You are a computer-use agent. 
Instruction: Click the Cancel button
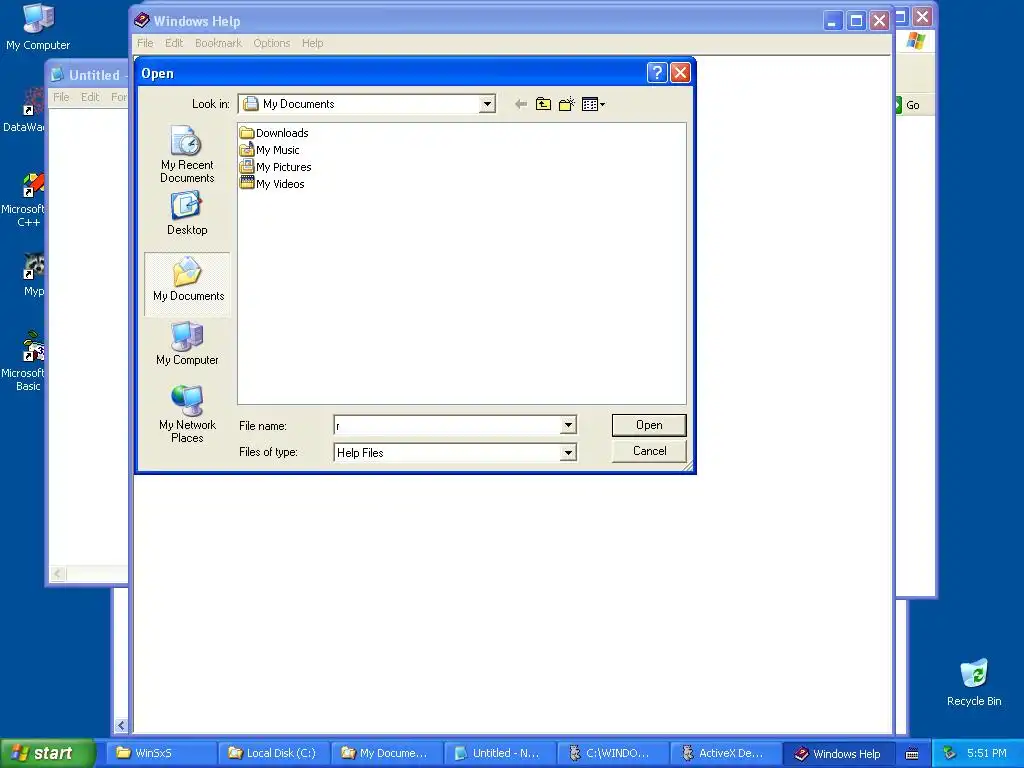(x=648, y=451)
